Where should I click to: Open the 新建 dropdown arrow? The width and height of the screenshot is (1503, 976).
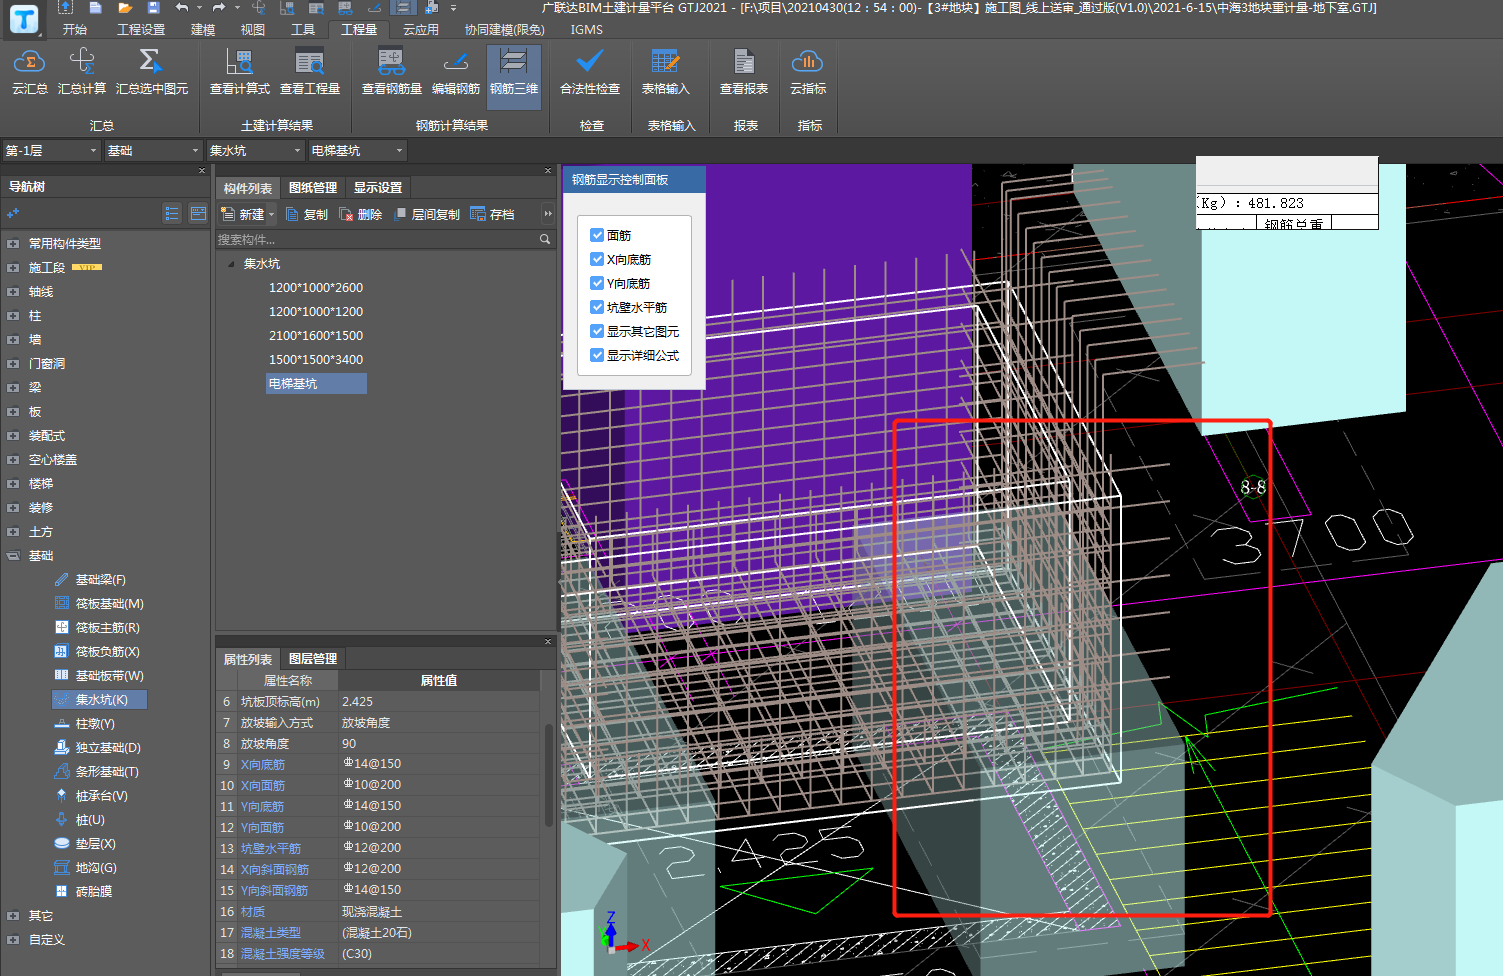[x=271, y=214]
